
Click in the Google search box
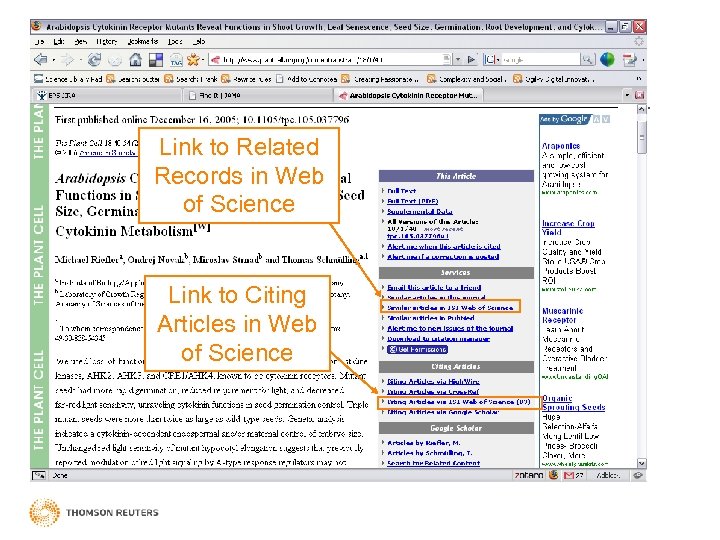[540, 59]
